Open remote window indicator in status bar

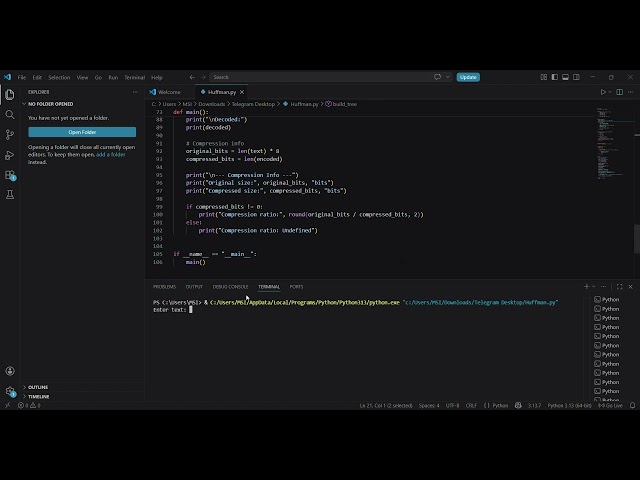click(7, 406)
